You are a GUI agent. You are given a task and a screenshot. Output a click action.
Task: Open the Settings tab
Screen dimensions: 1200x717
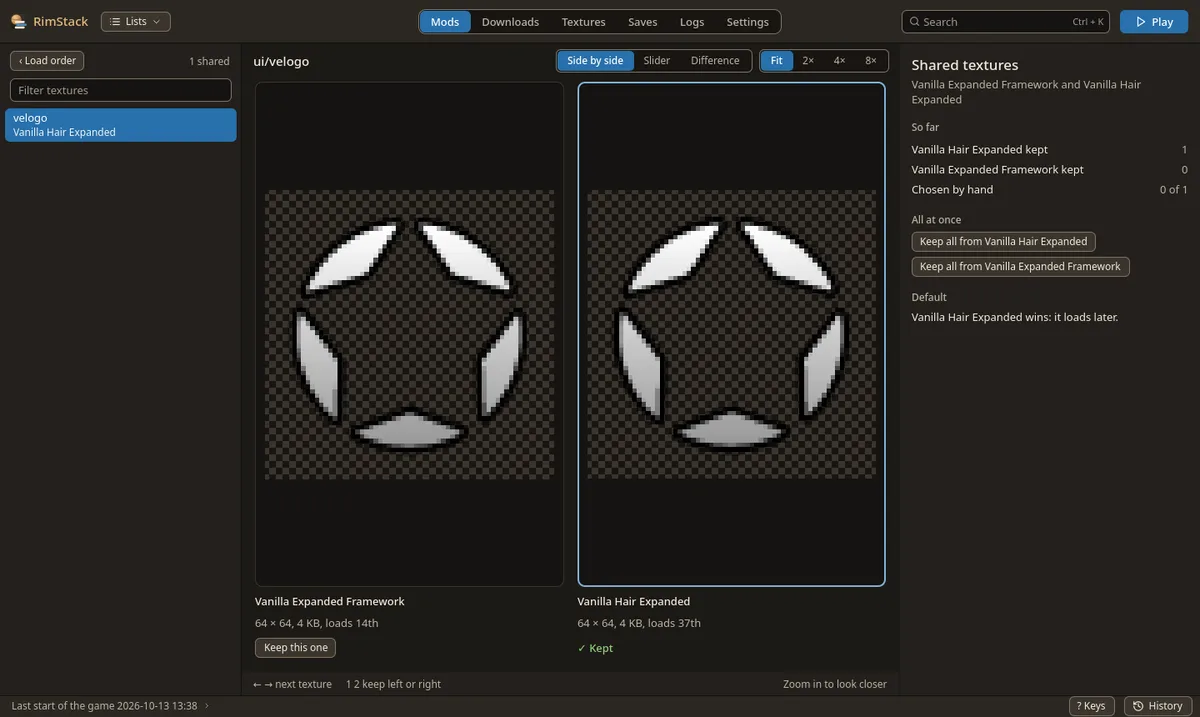(x=748, y=21)
